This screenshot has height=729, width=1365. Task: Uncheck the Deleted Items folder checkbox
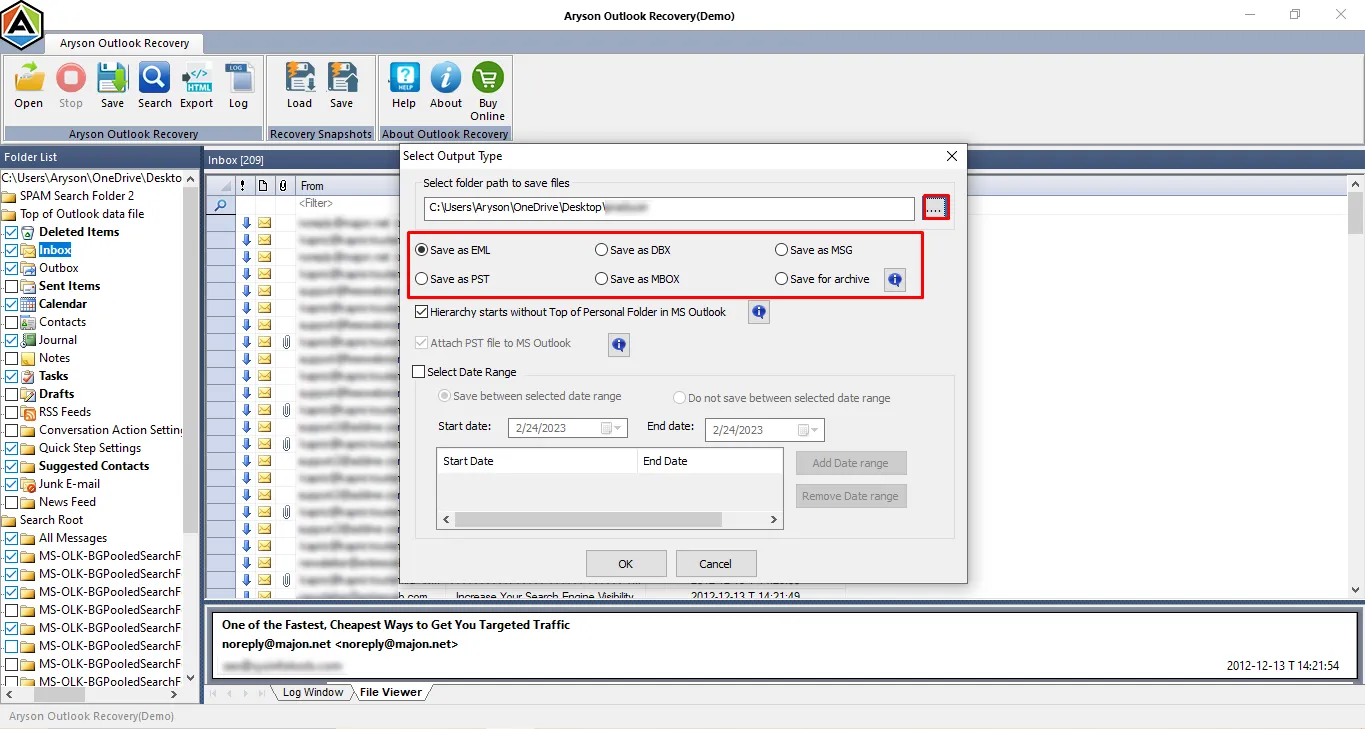tap(11, 232)
